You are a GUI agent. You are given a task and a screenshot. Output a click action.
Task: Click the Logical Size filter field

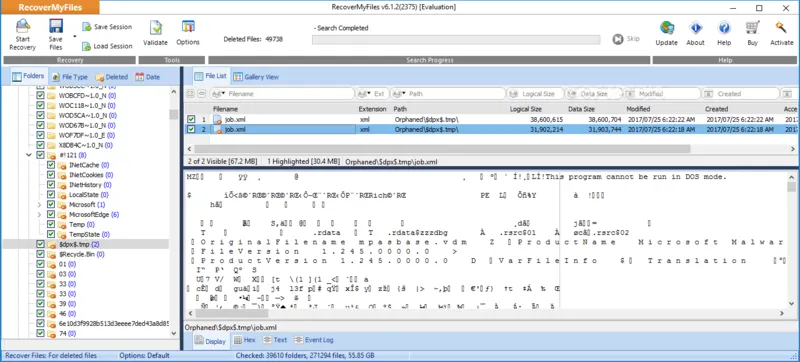[x=535, y=94]
